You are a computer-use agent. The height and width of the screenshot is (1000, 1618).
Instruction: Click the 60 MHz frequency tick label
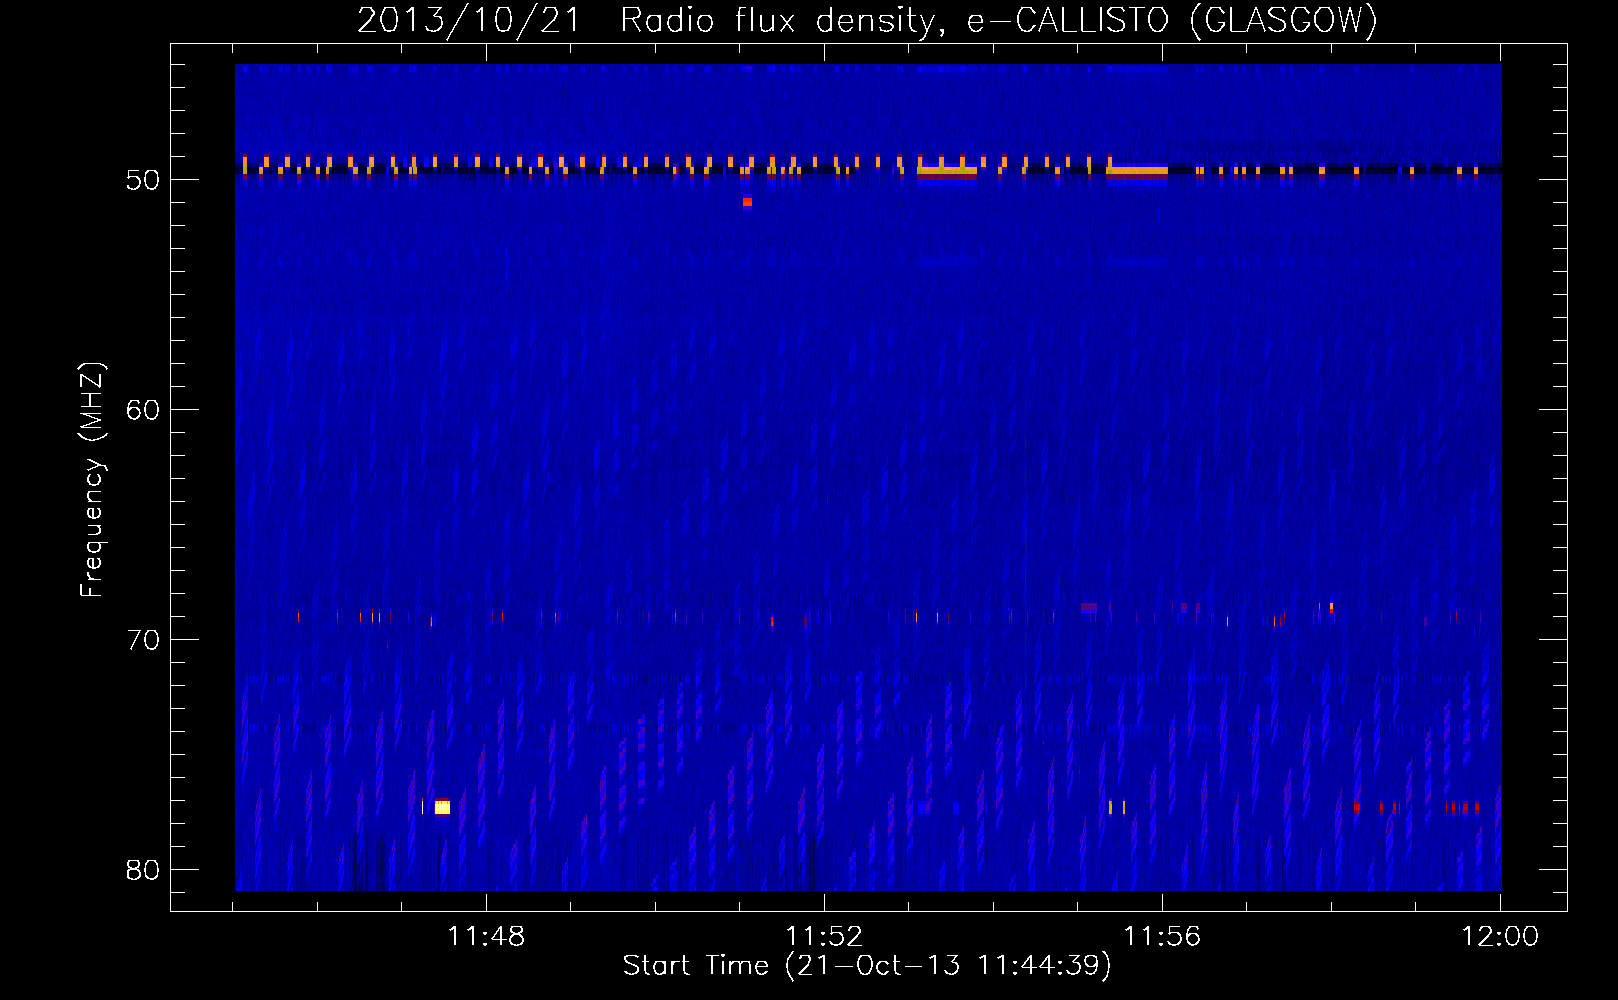point(143,410)
